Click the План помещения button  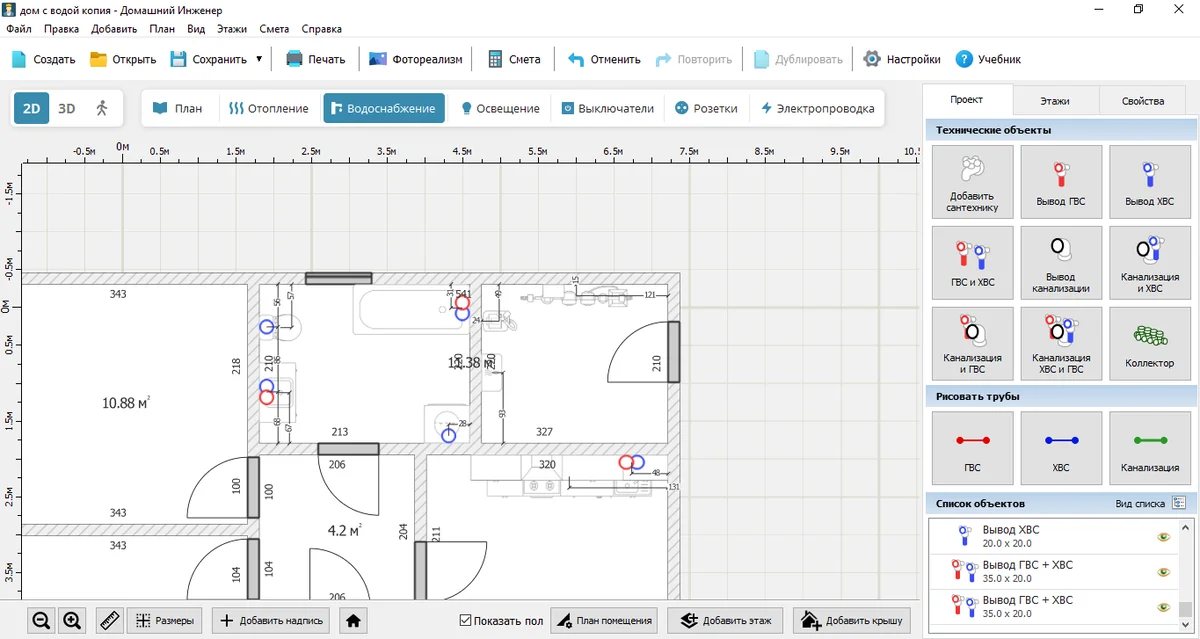coord(604,620)
